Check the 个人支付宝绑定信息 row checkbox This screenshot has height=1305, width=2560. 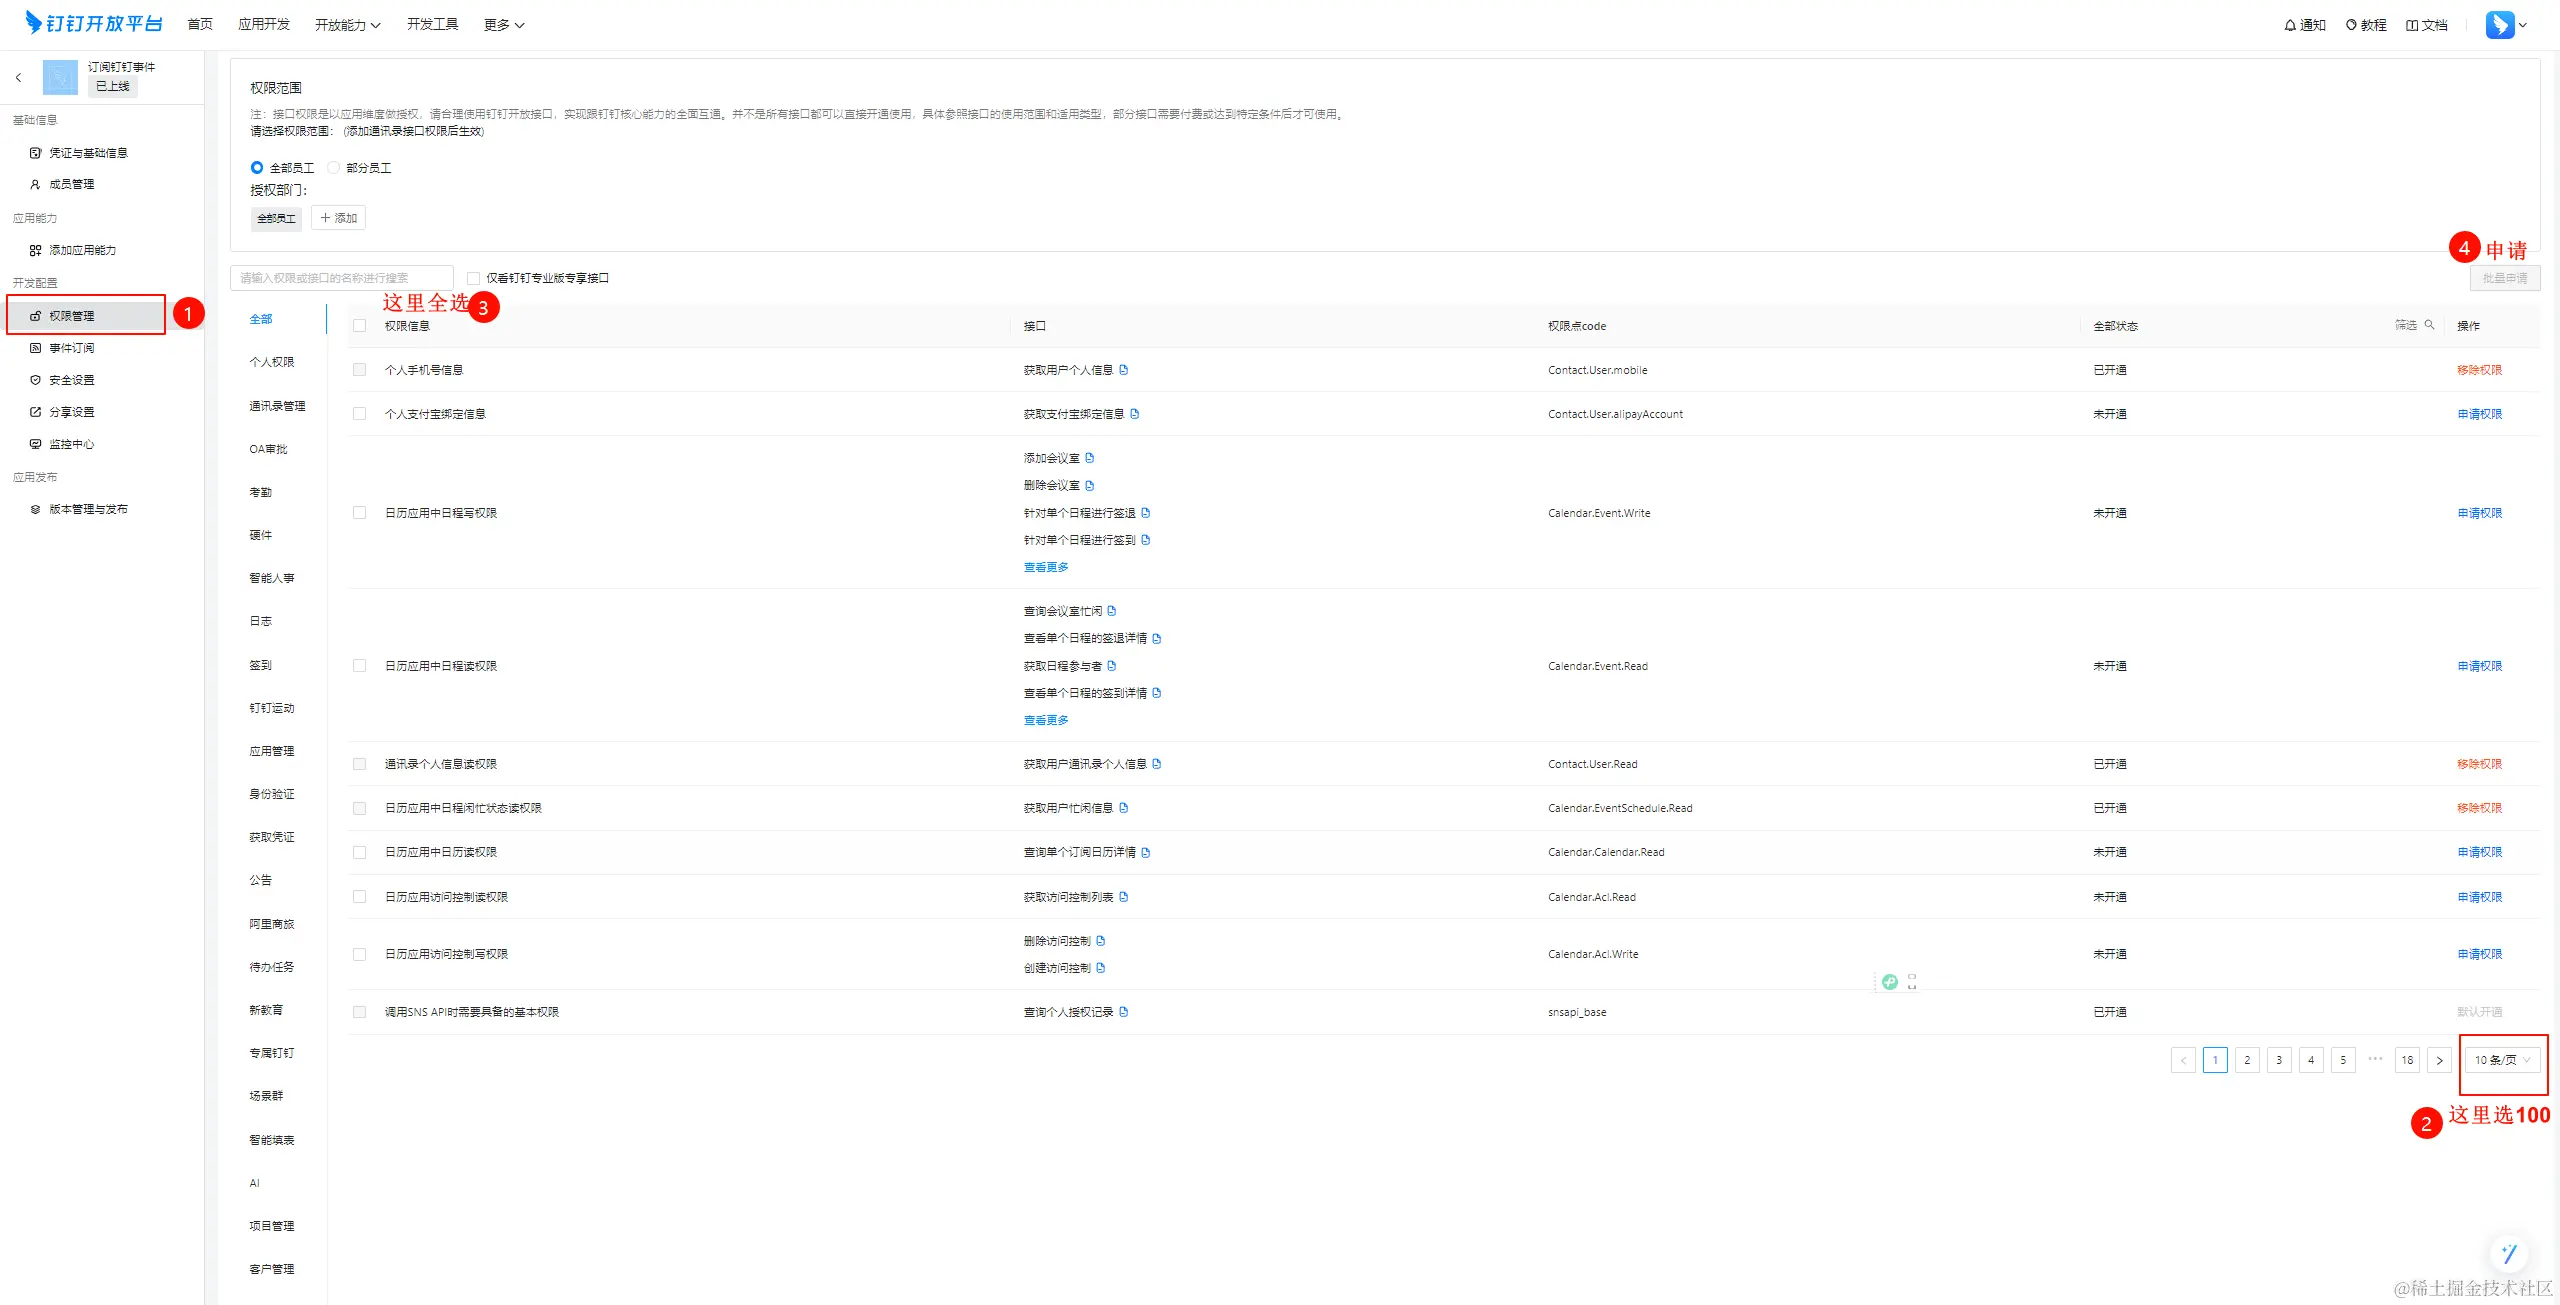[359, 414]
